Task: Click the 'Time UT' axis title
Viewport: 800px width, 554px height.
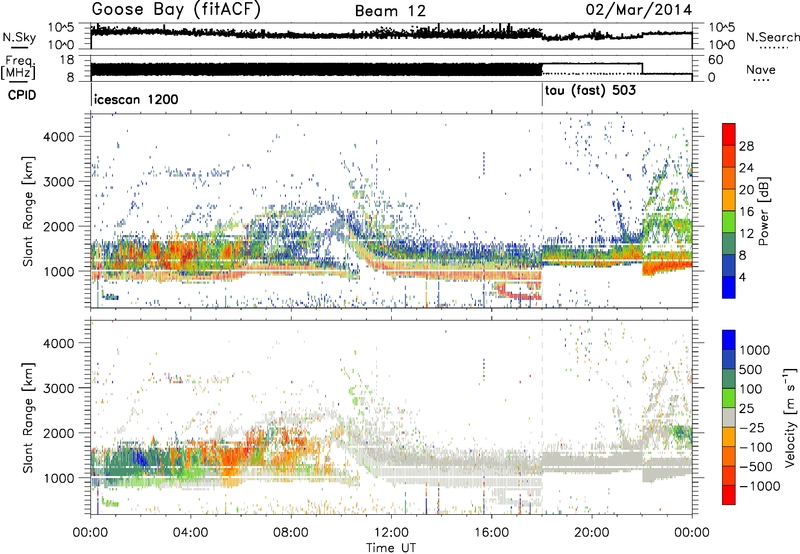Action: tap(391, 548)
